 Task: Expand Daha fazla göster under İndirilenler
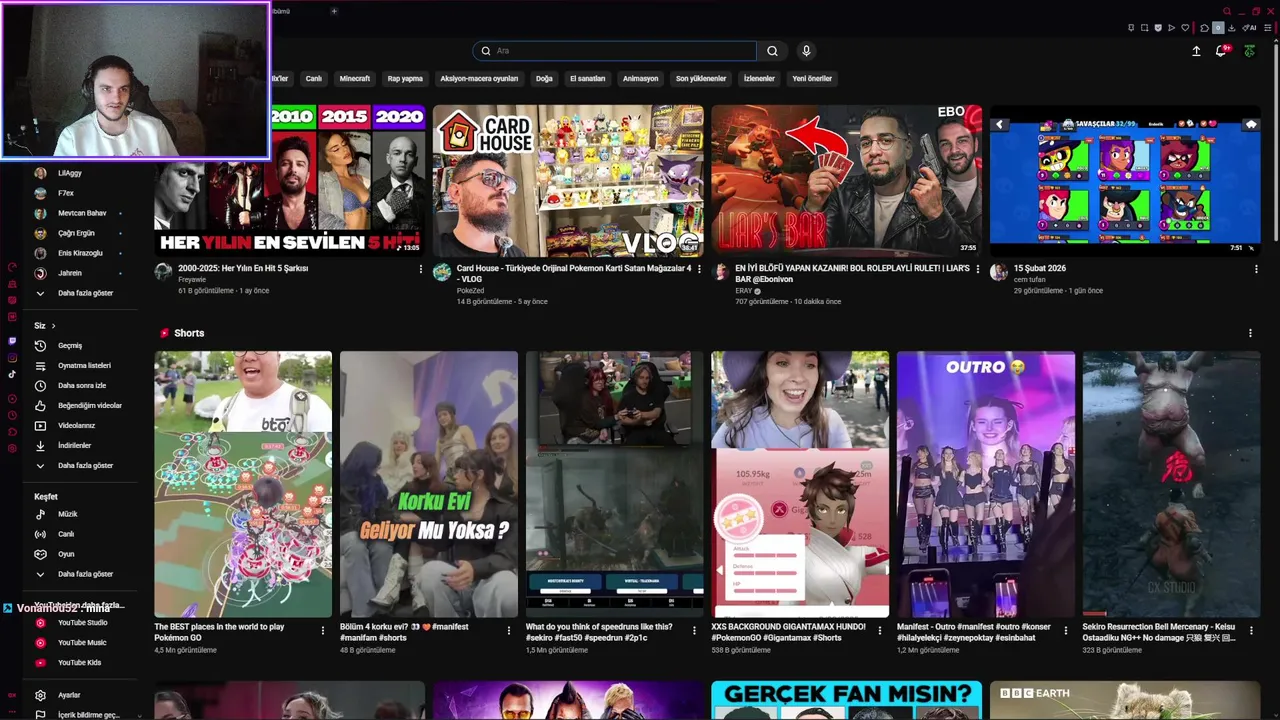[85, 465]
